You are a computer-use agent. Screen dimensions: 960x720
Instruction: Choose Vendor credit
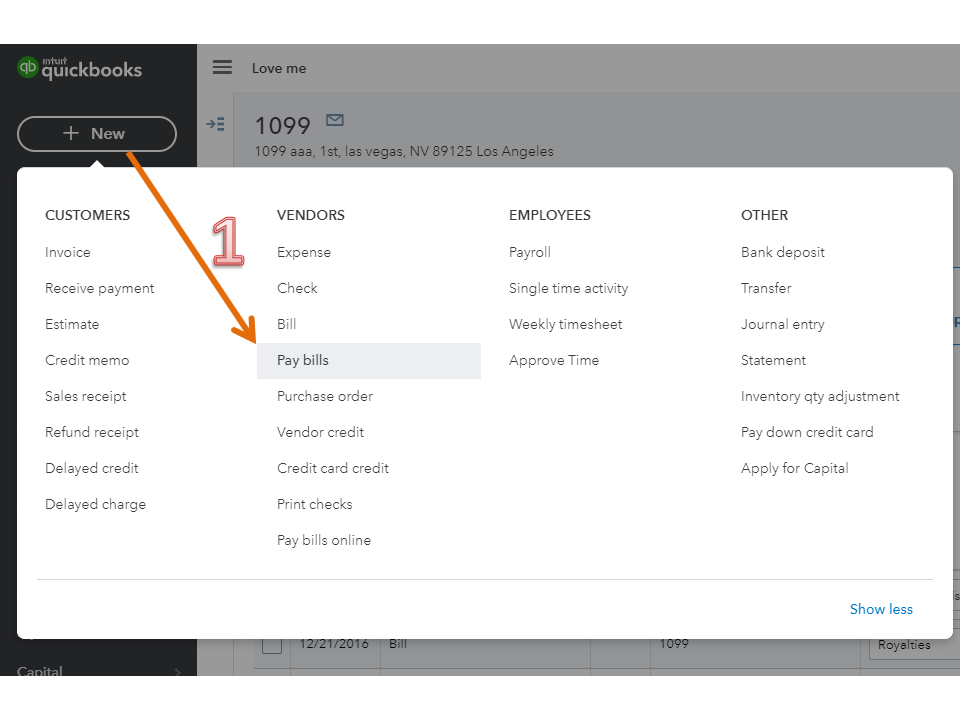320,432
